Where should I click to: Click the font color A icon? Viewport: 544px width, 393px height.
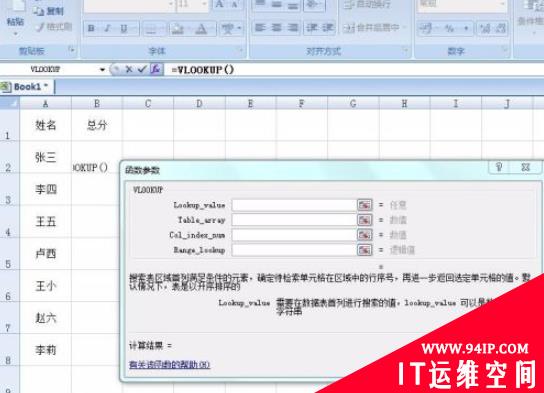coord(201,29)
